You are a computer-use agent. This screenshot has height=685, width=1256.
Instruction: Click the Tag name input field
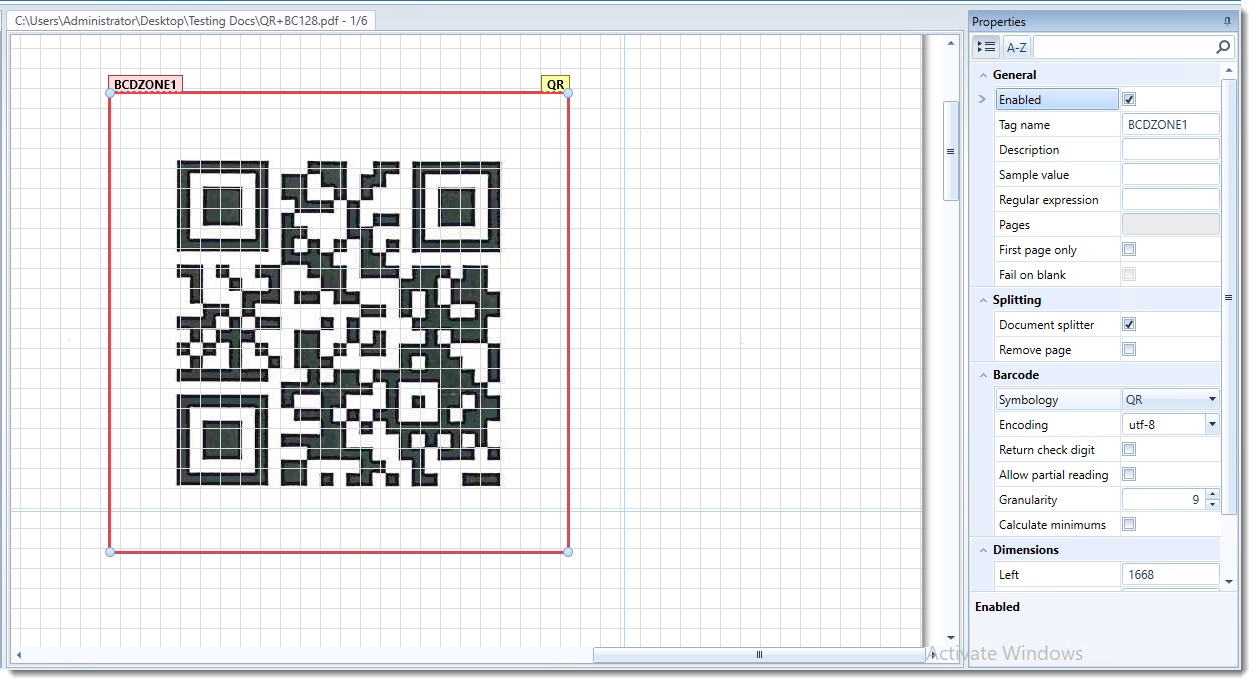pyautogui.click(x=1170, y=124)
